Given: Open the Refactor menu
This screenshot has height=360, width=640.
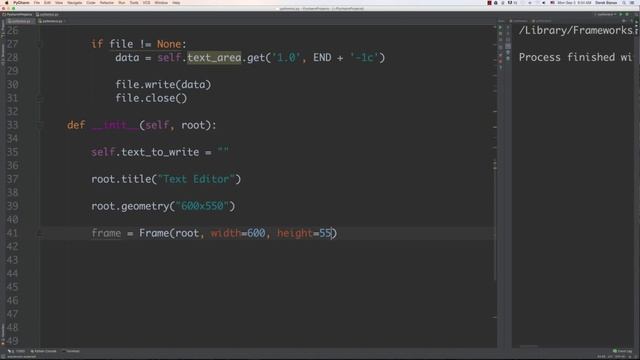Looking at the screenshot, I should (107, 2).
